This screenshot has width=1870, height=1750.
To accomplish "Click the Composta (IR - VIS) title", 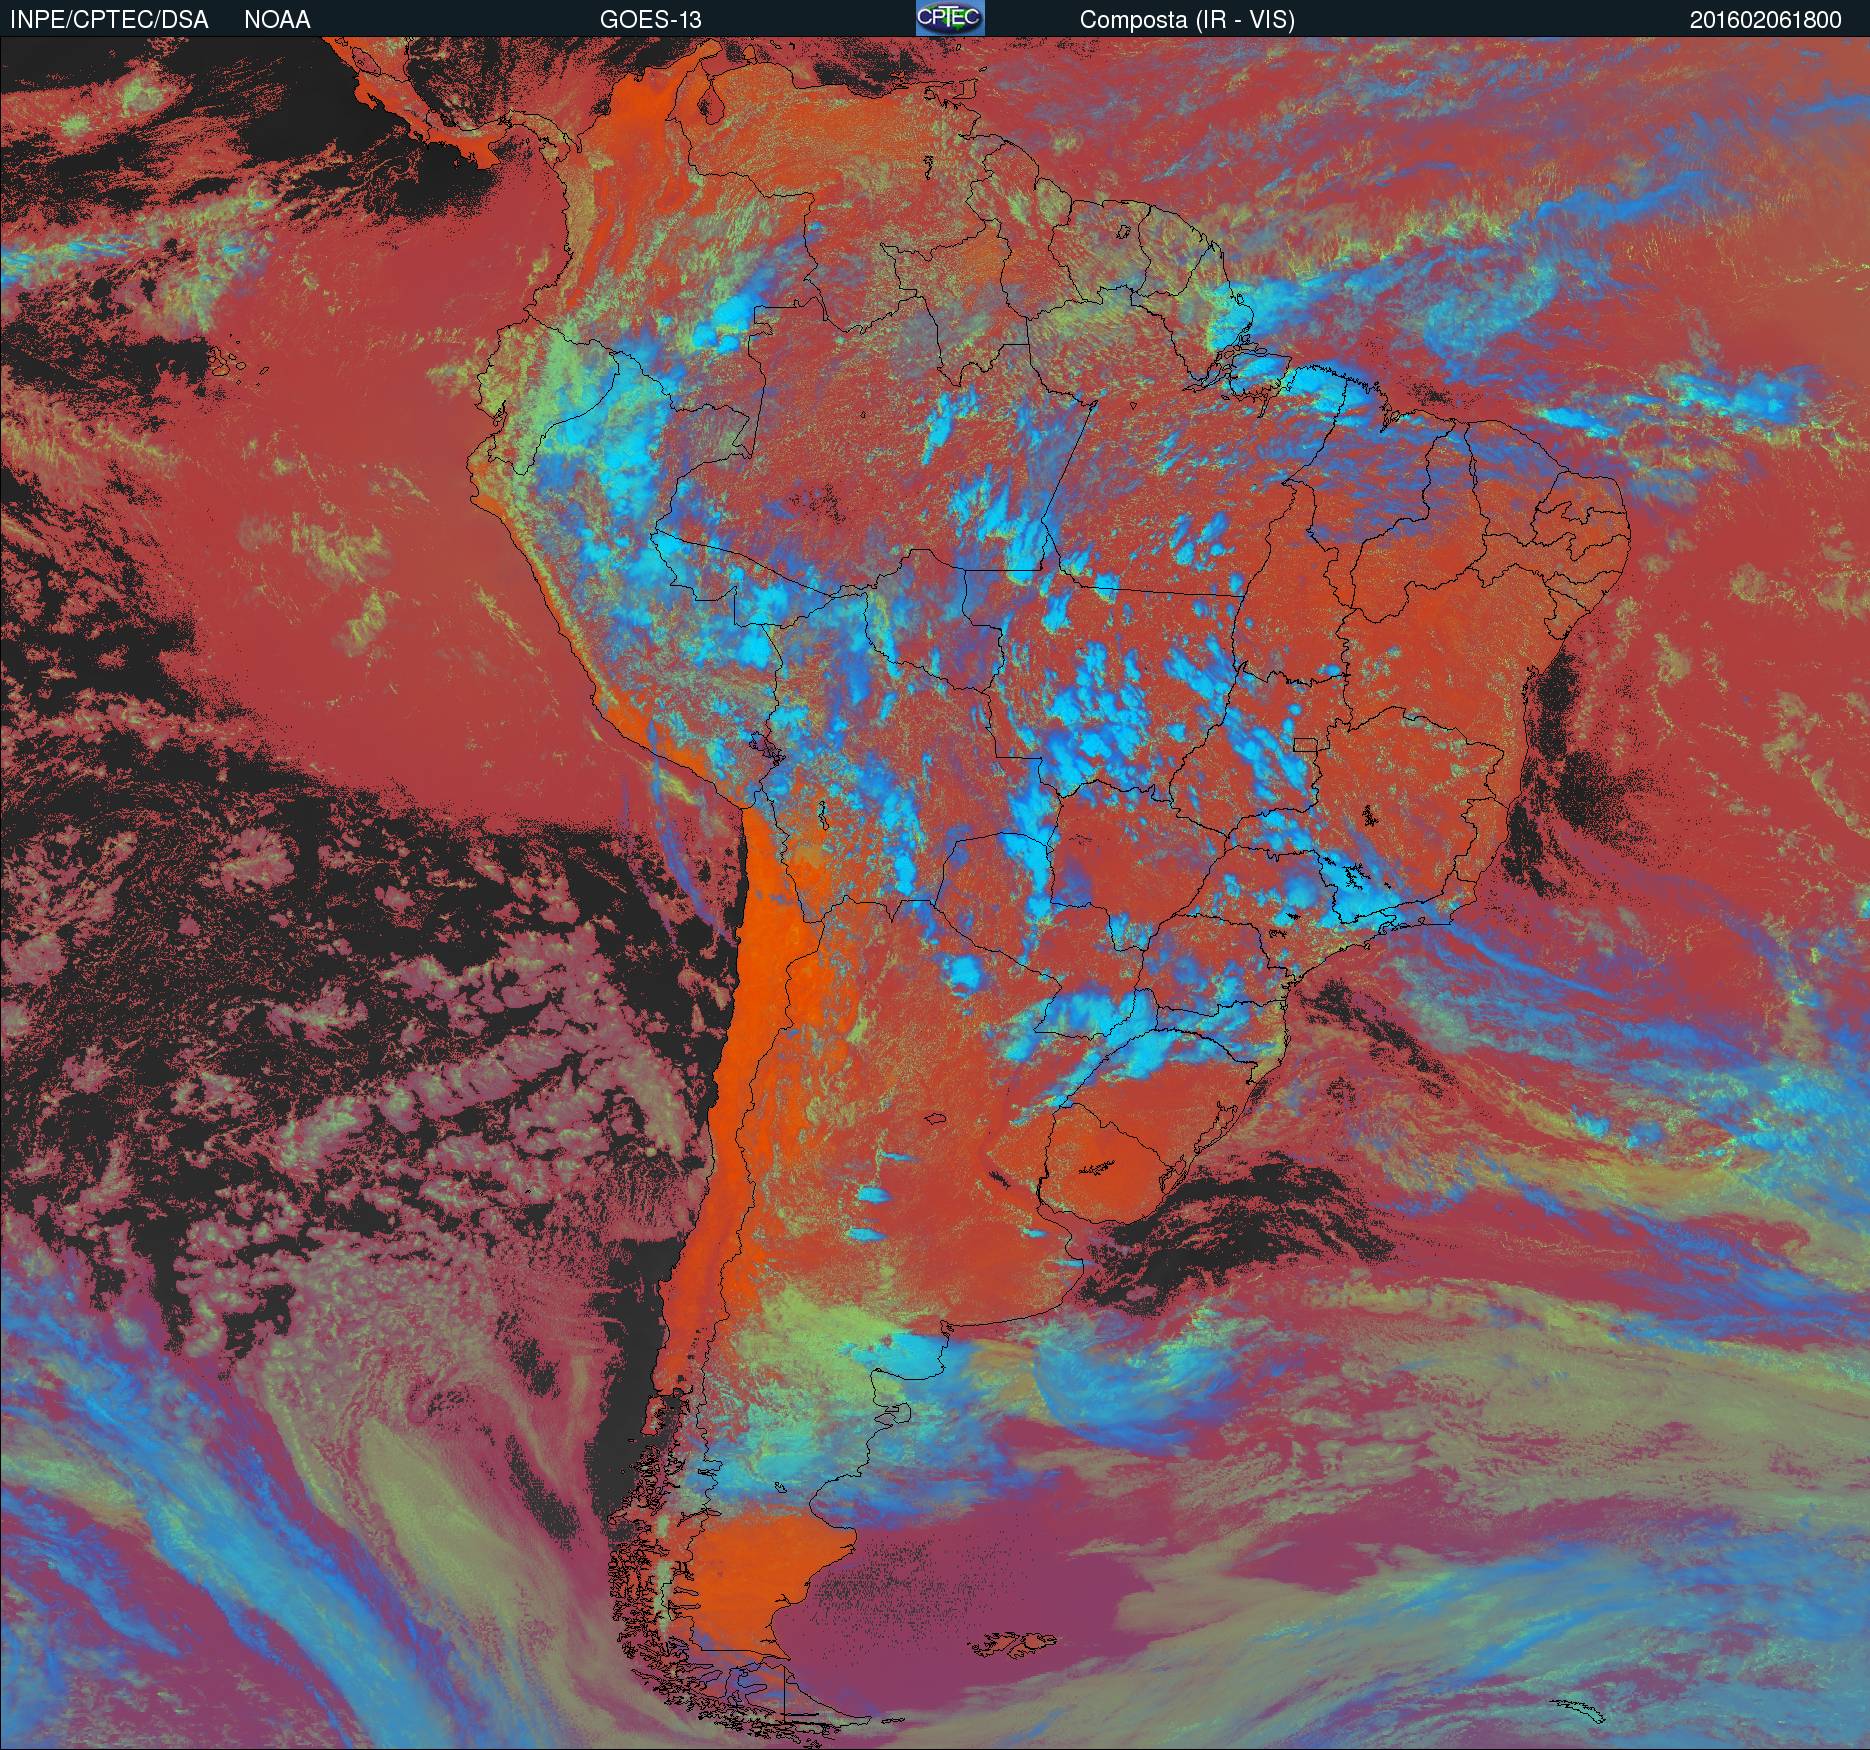I will [x=1187, y=20].
